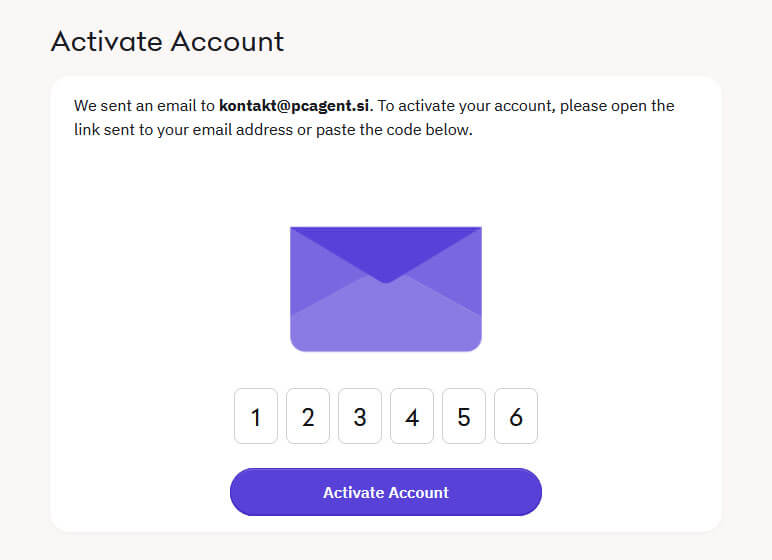Click the Activate Account page heading
772x560 pixels.
(167, 41)
